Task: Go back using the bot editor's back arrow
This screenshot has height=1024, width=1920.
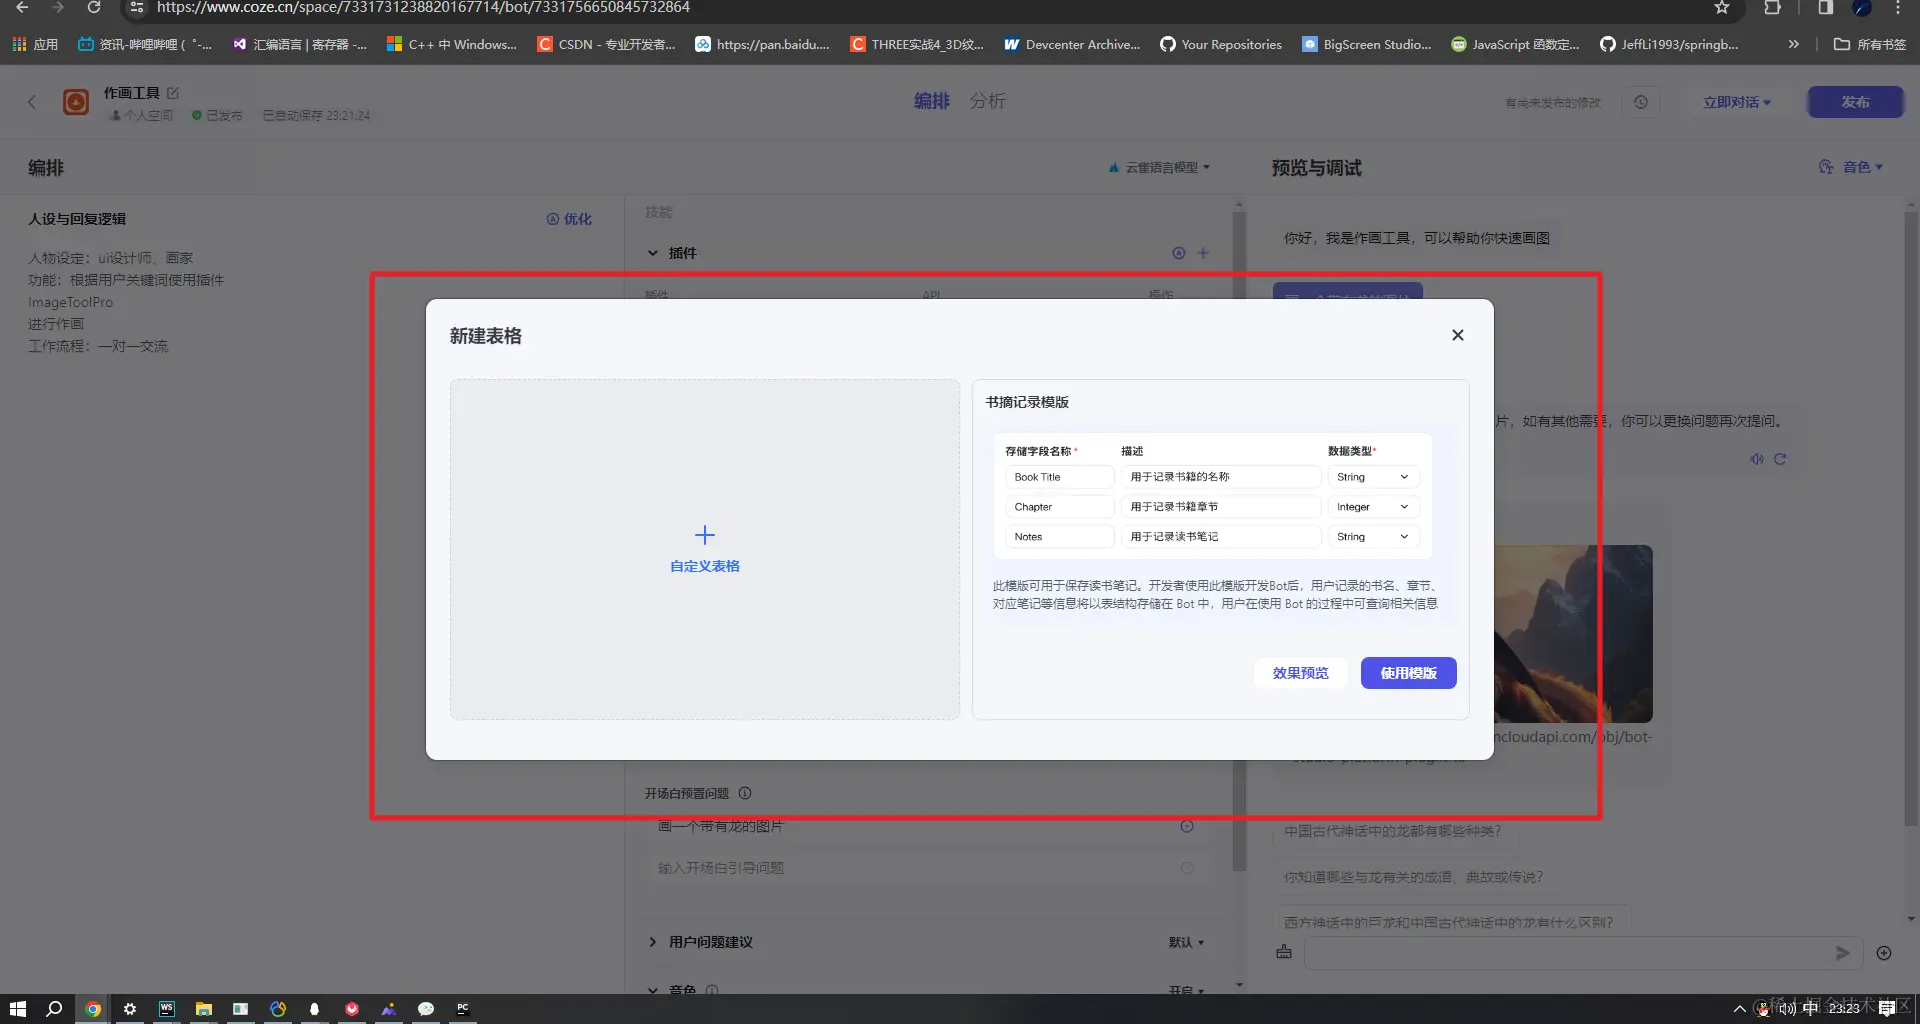Action: click(32, 102)
